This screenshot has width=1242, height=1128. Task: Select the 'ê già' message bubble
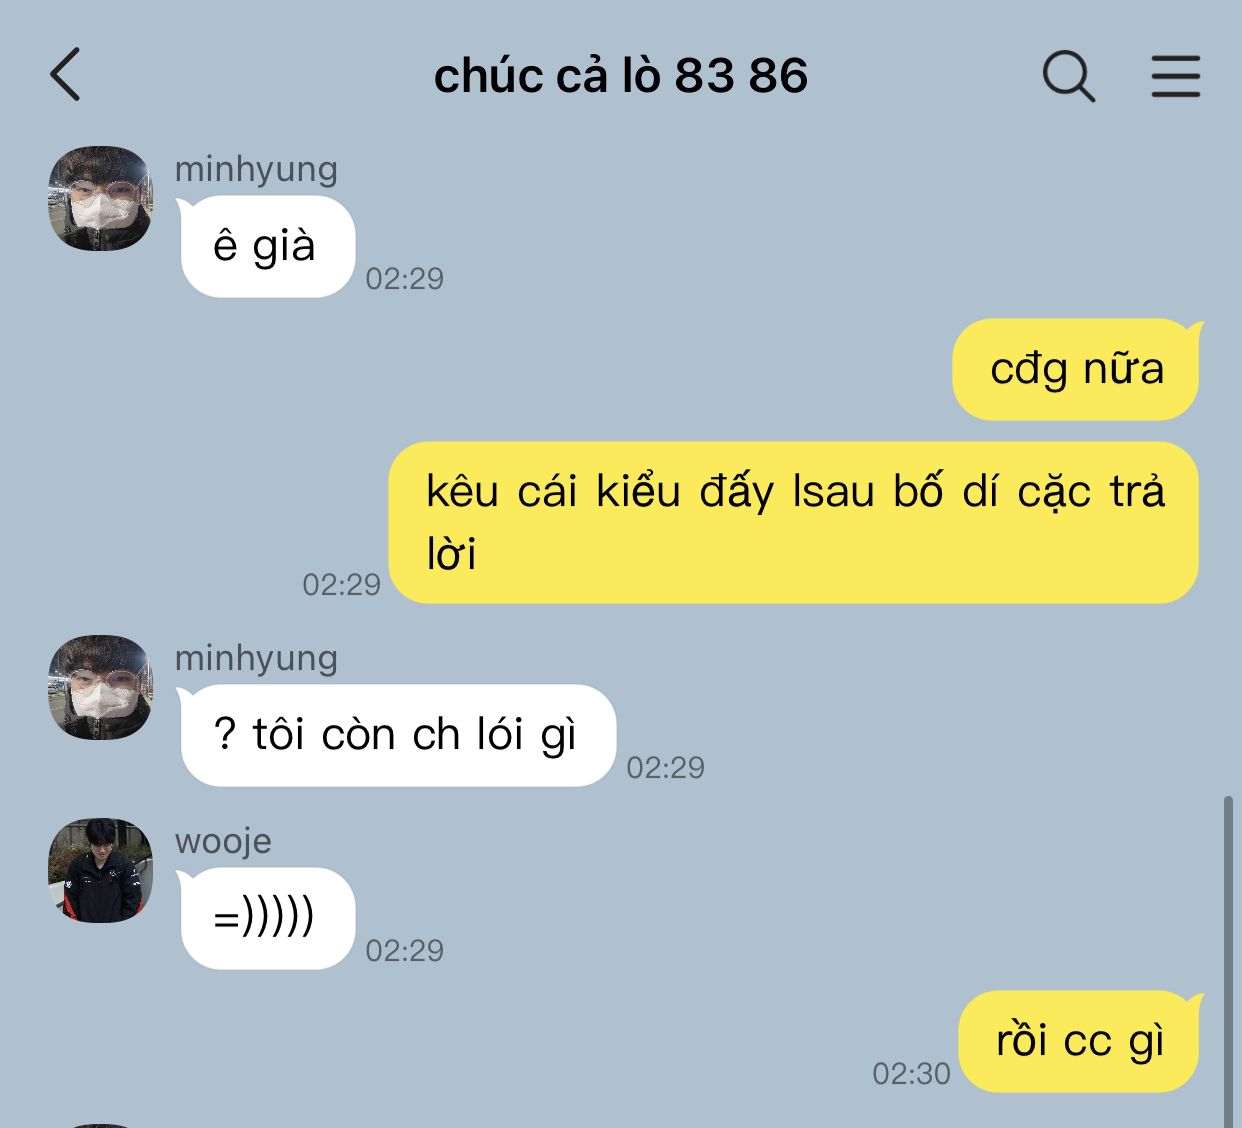coord(267,247)
